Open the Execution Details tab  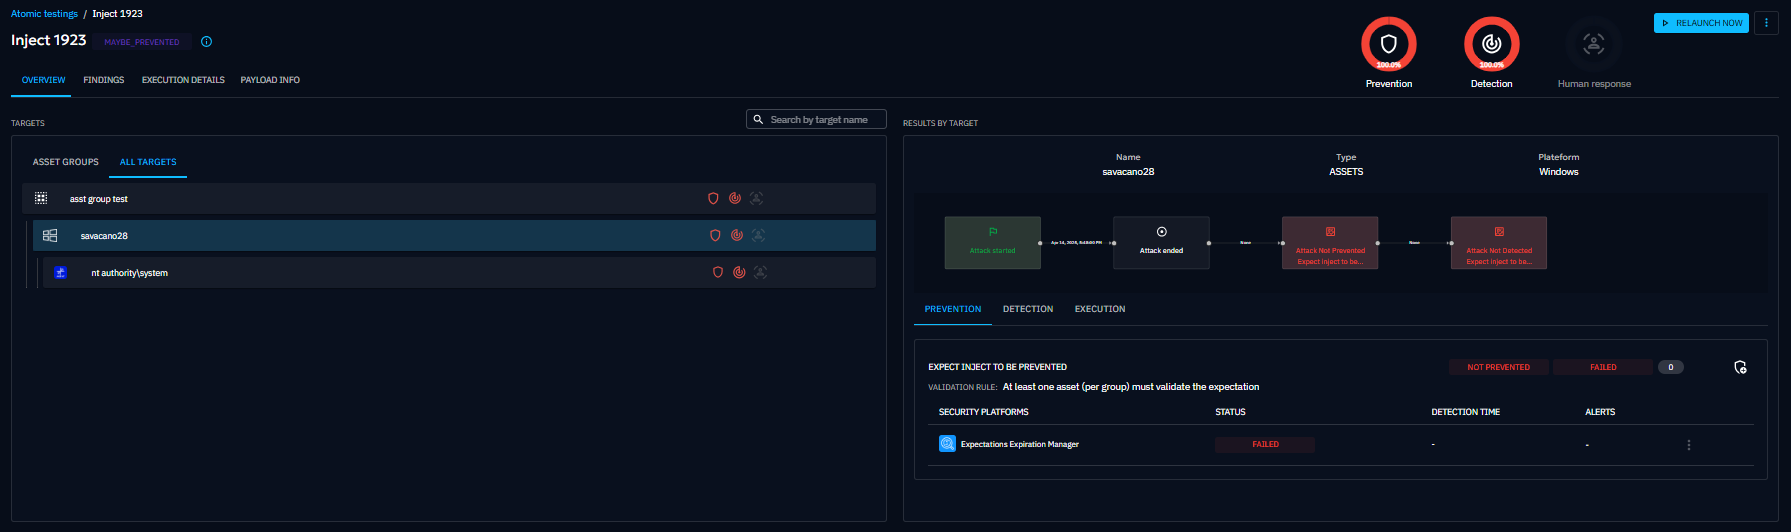point(183,80)
